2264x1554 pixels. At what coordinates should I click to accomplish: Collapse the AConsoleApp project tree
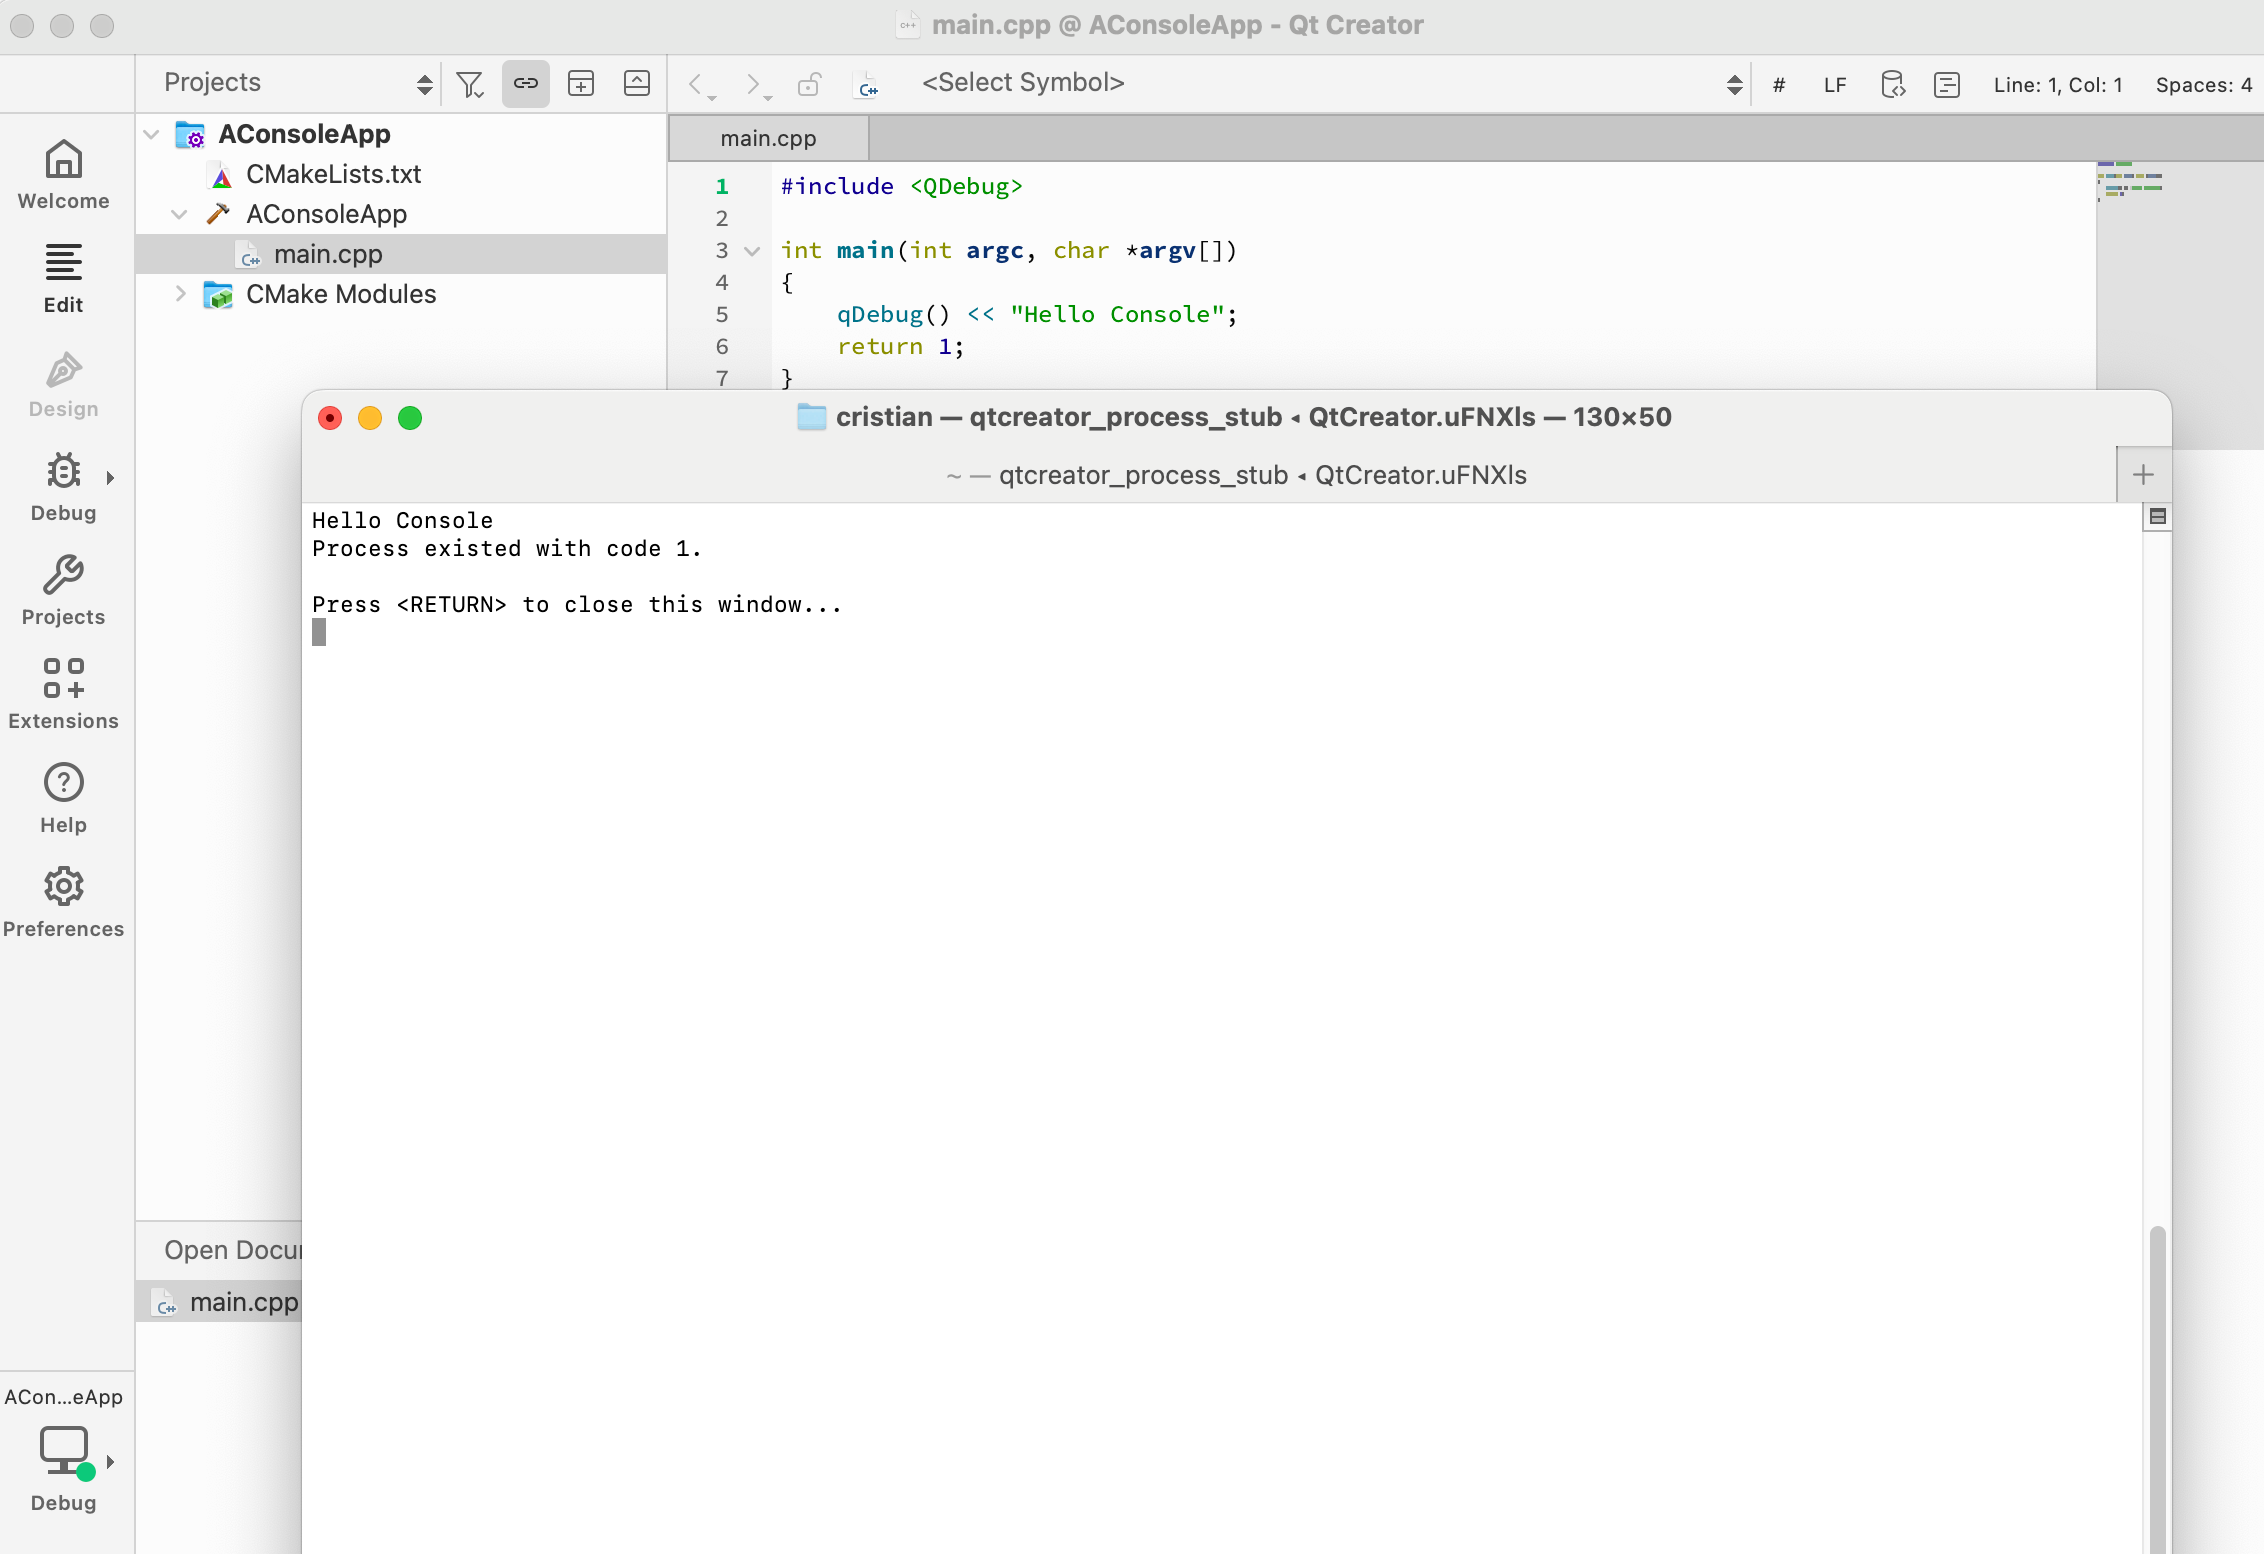coord(150,134)
